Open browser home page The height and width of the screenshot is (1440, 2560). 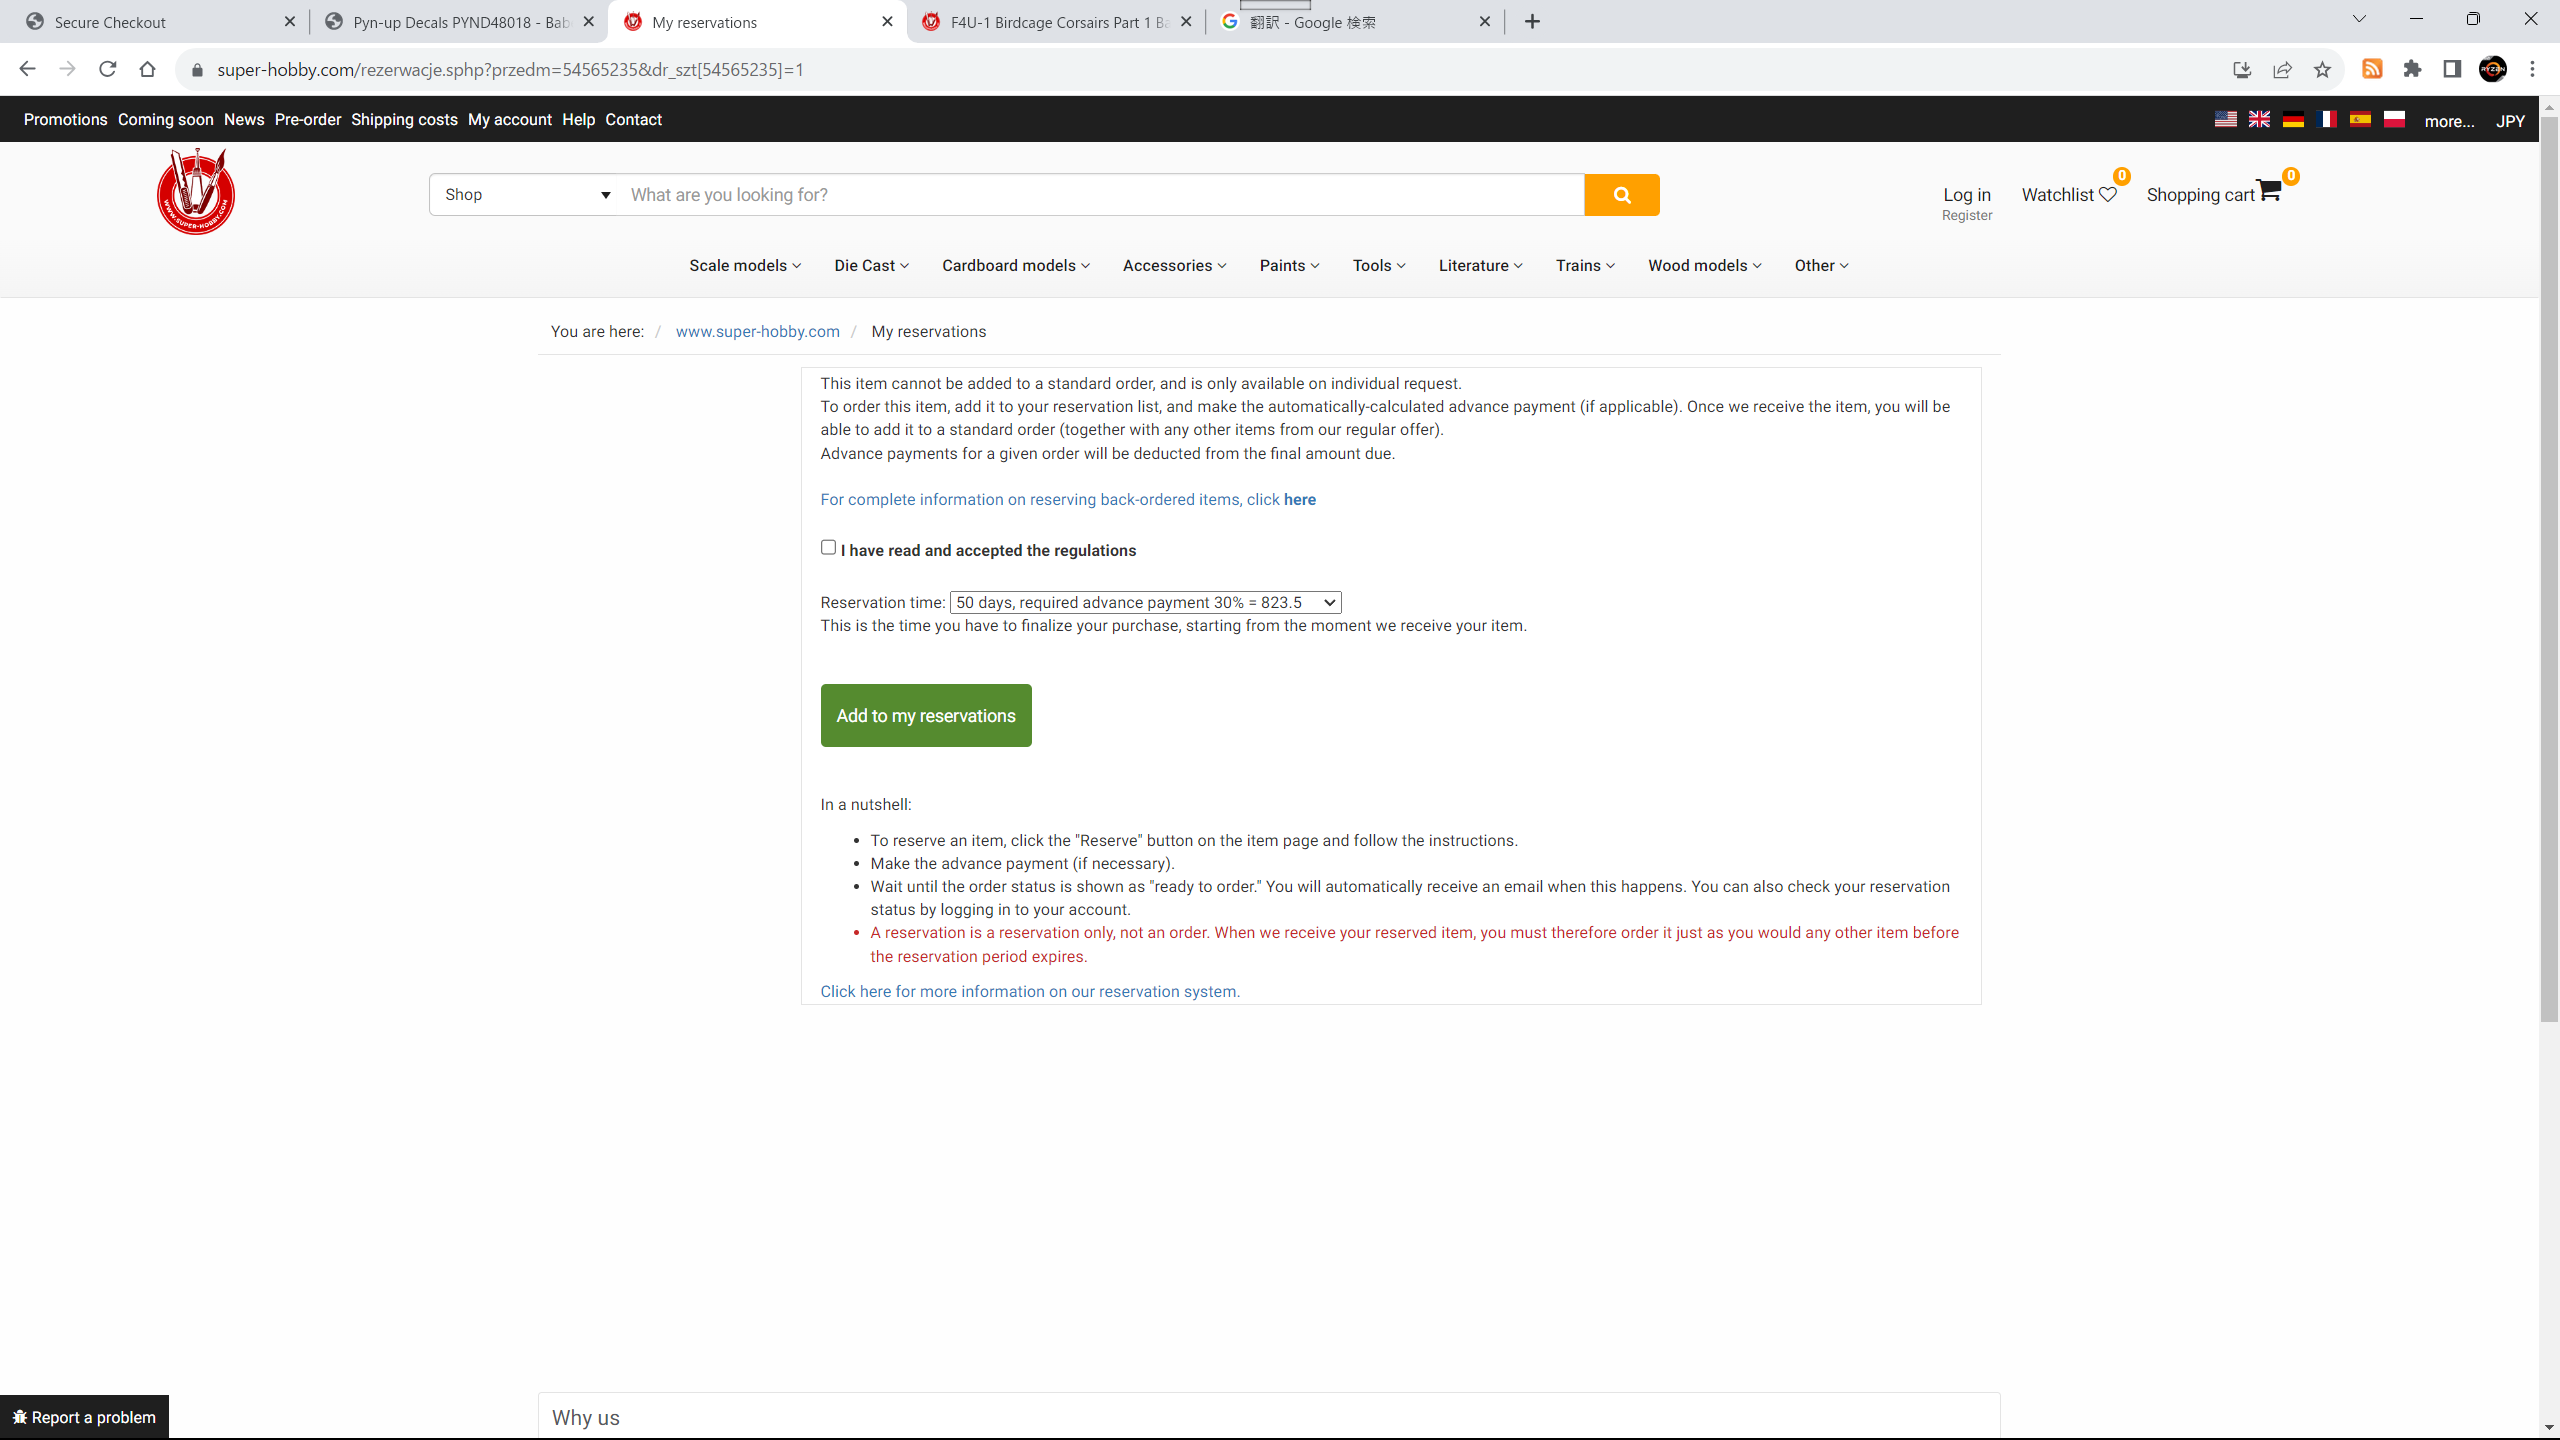coord(147,69)
